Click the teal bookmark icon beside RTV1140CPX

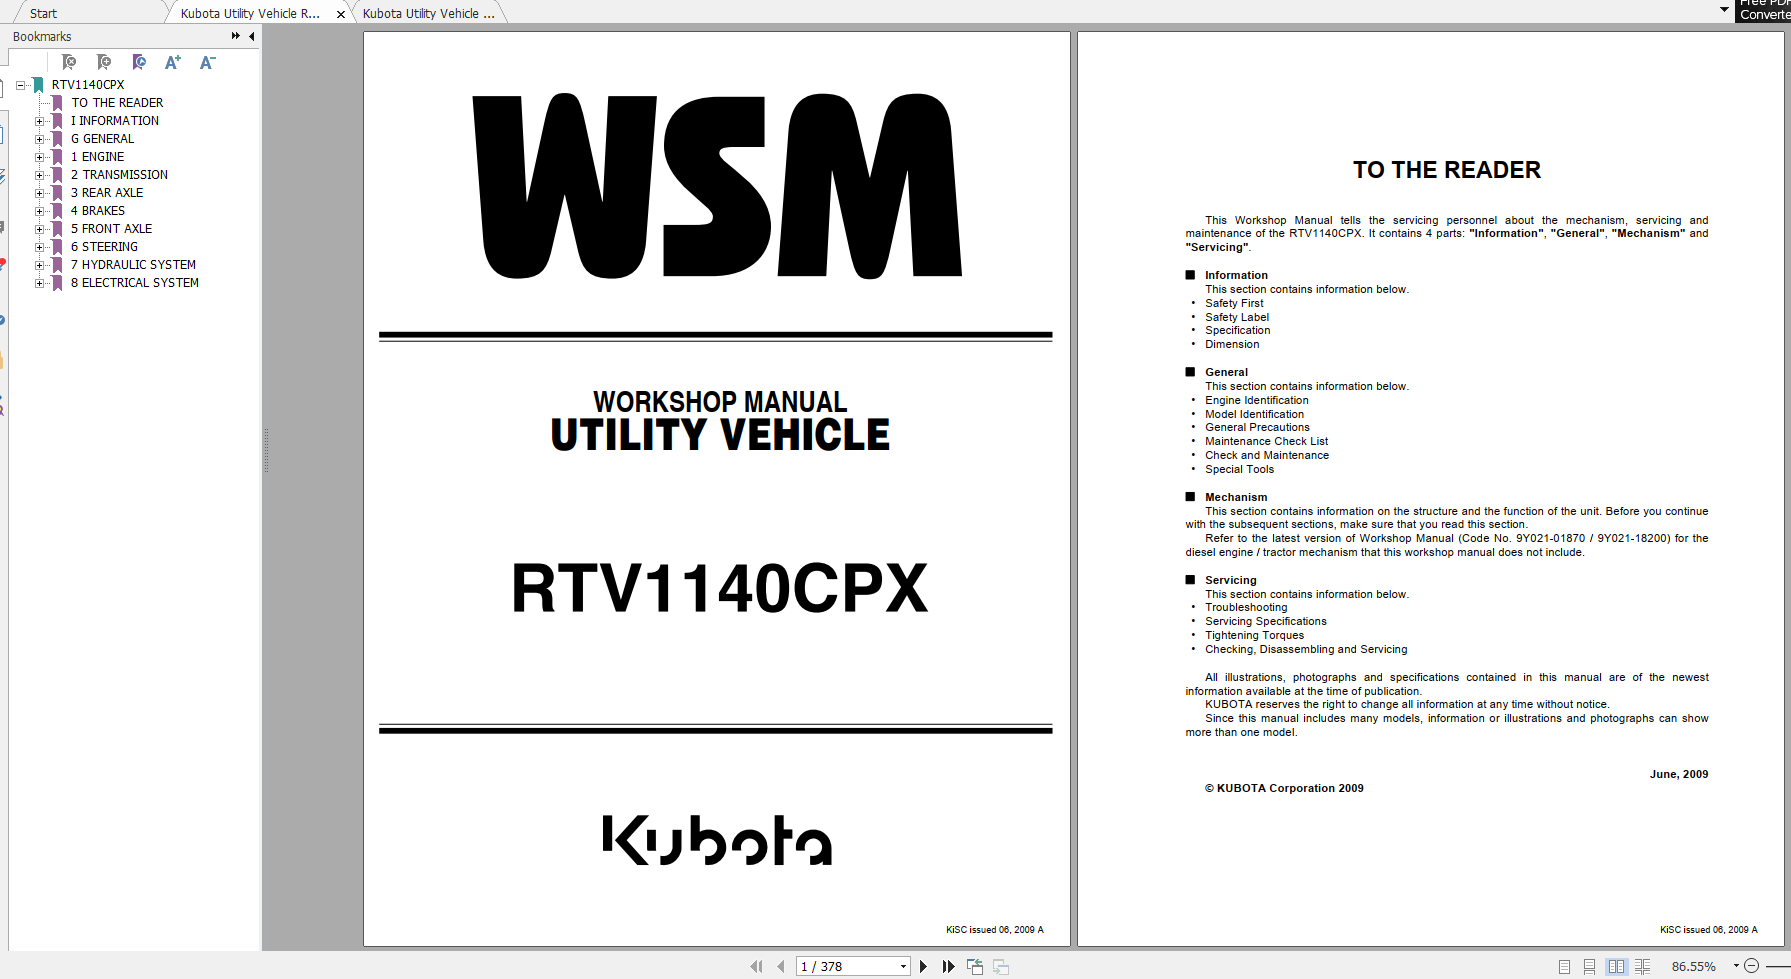tap(38, 85)
